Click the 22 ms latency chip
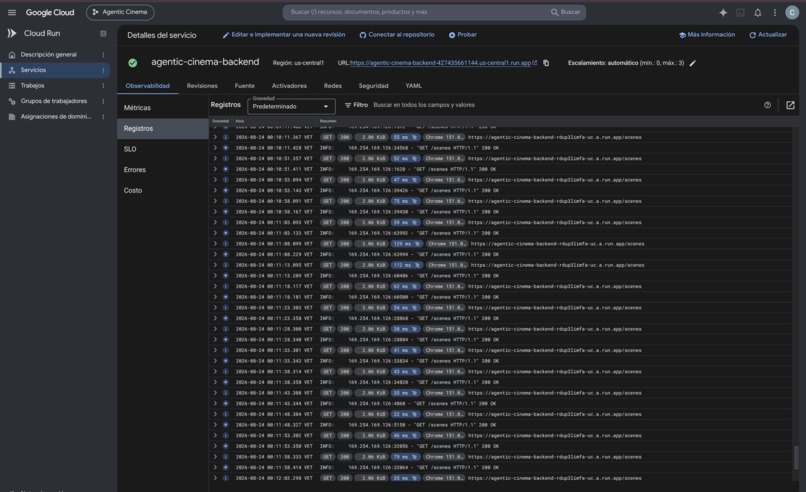Image resolution: width=806 pixels, height=492 pixels. 405,414
